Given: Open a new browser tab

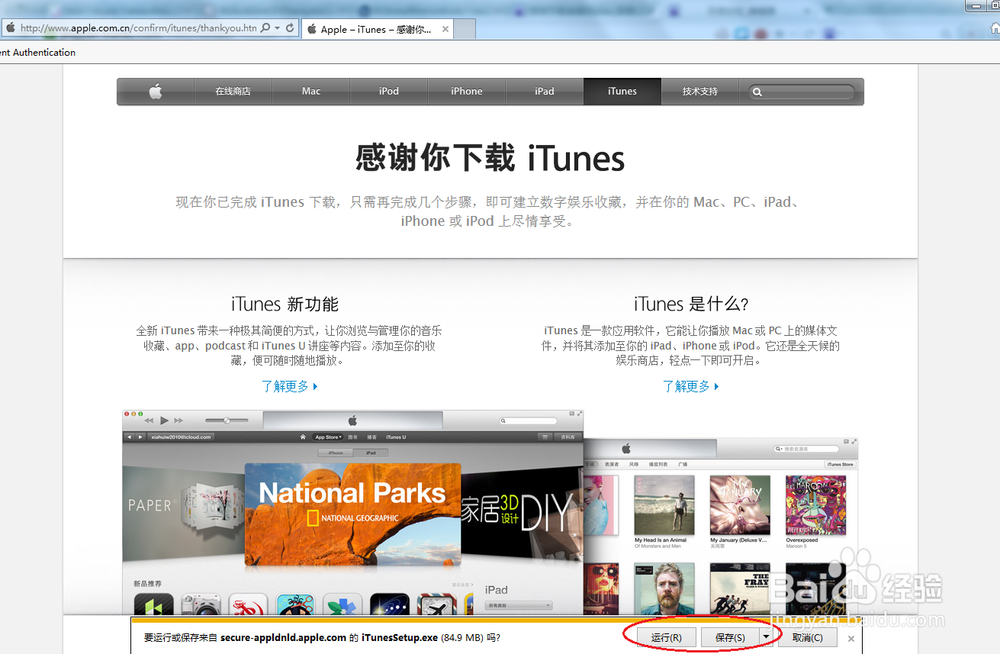Looking at the screenshot, I should tap(465, 29).
